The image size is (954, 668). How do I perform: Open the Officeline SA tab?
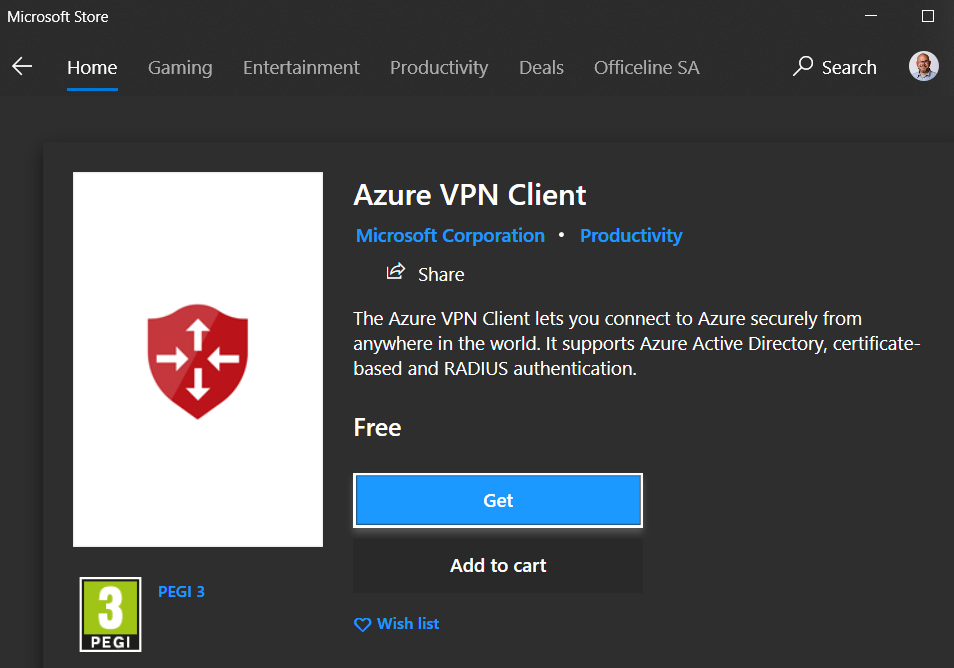(646, 68)
